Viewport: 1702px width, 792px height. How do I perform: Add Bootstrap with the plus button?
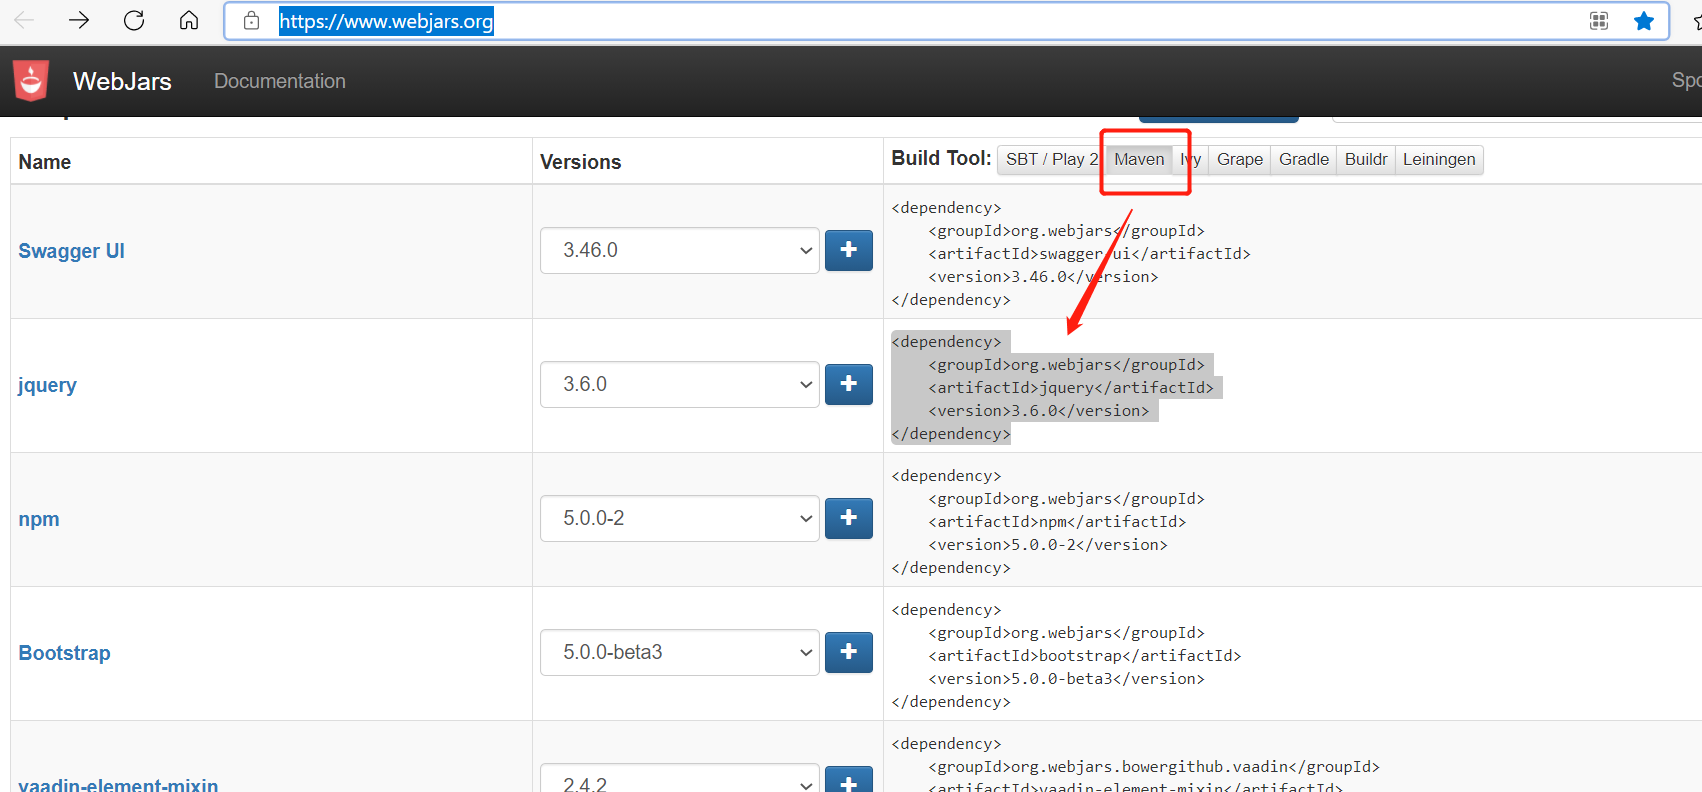point(849,652)
